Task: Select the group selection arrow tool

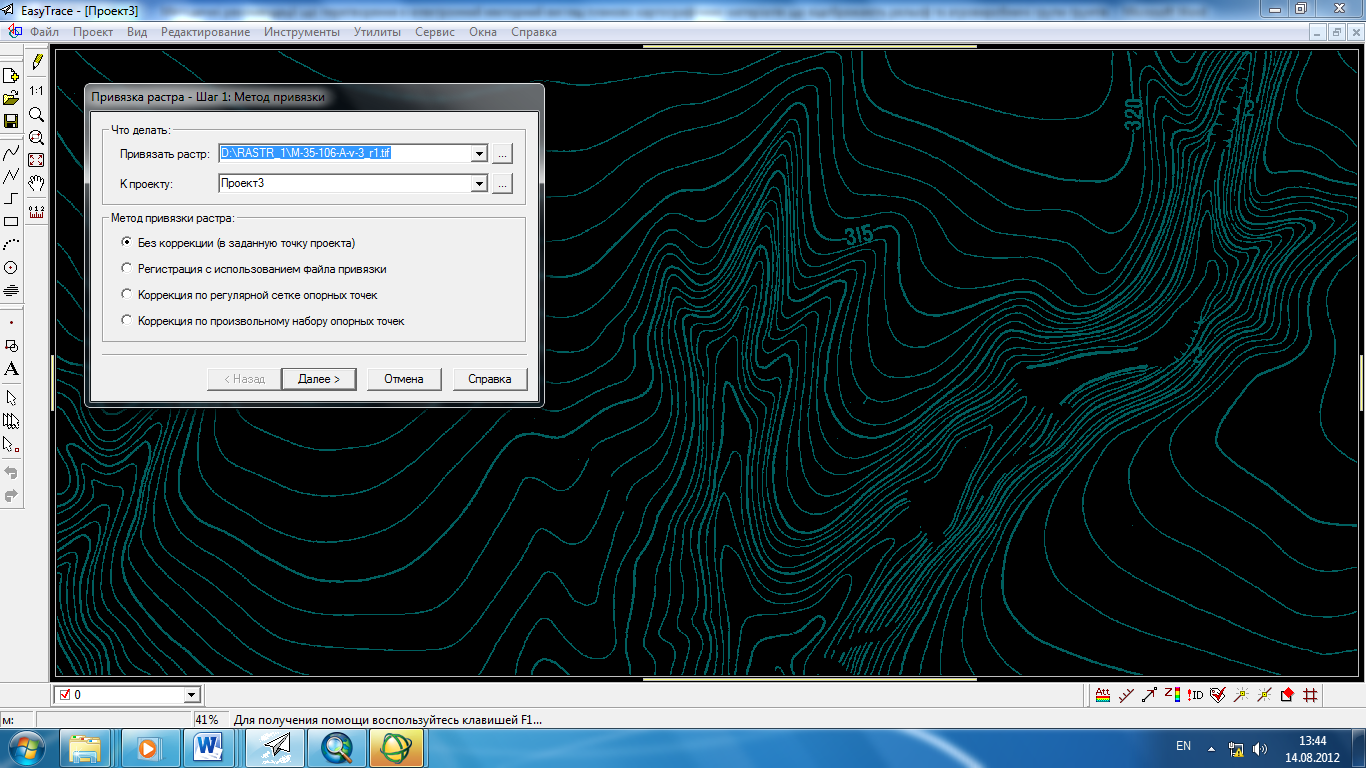Action: pos(11,421)
